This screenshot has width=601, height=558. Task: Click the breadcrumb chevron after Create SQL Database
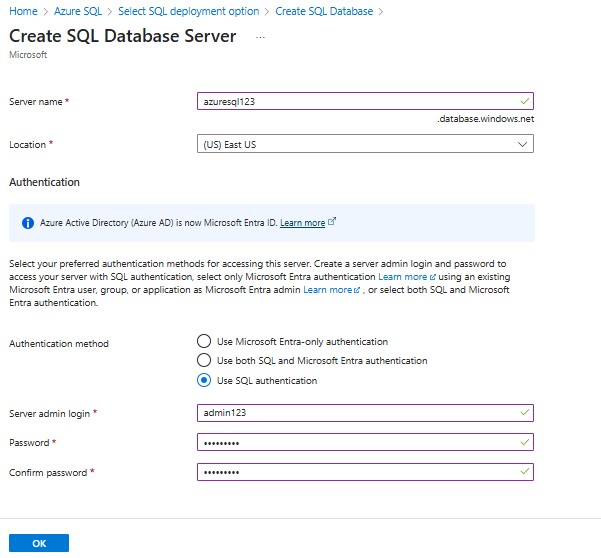(x=381, y=11)
